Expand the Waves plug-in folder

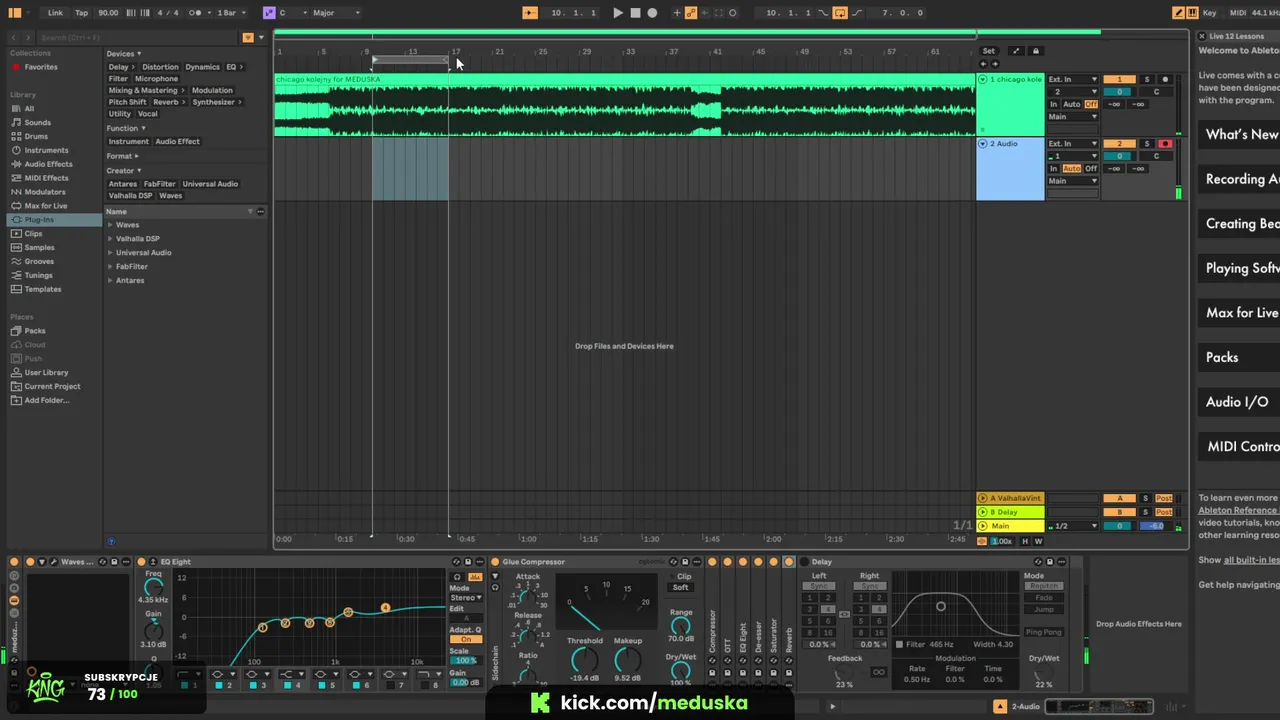click(110, 225)
